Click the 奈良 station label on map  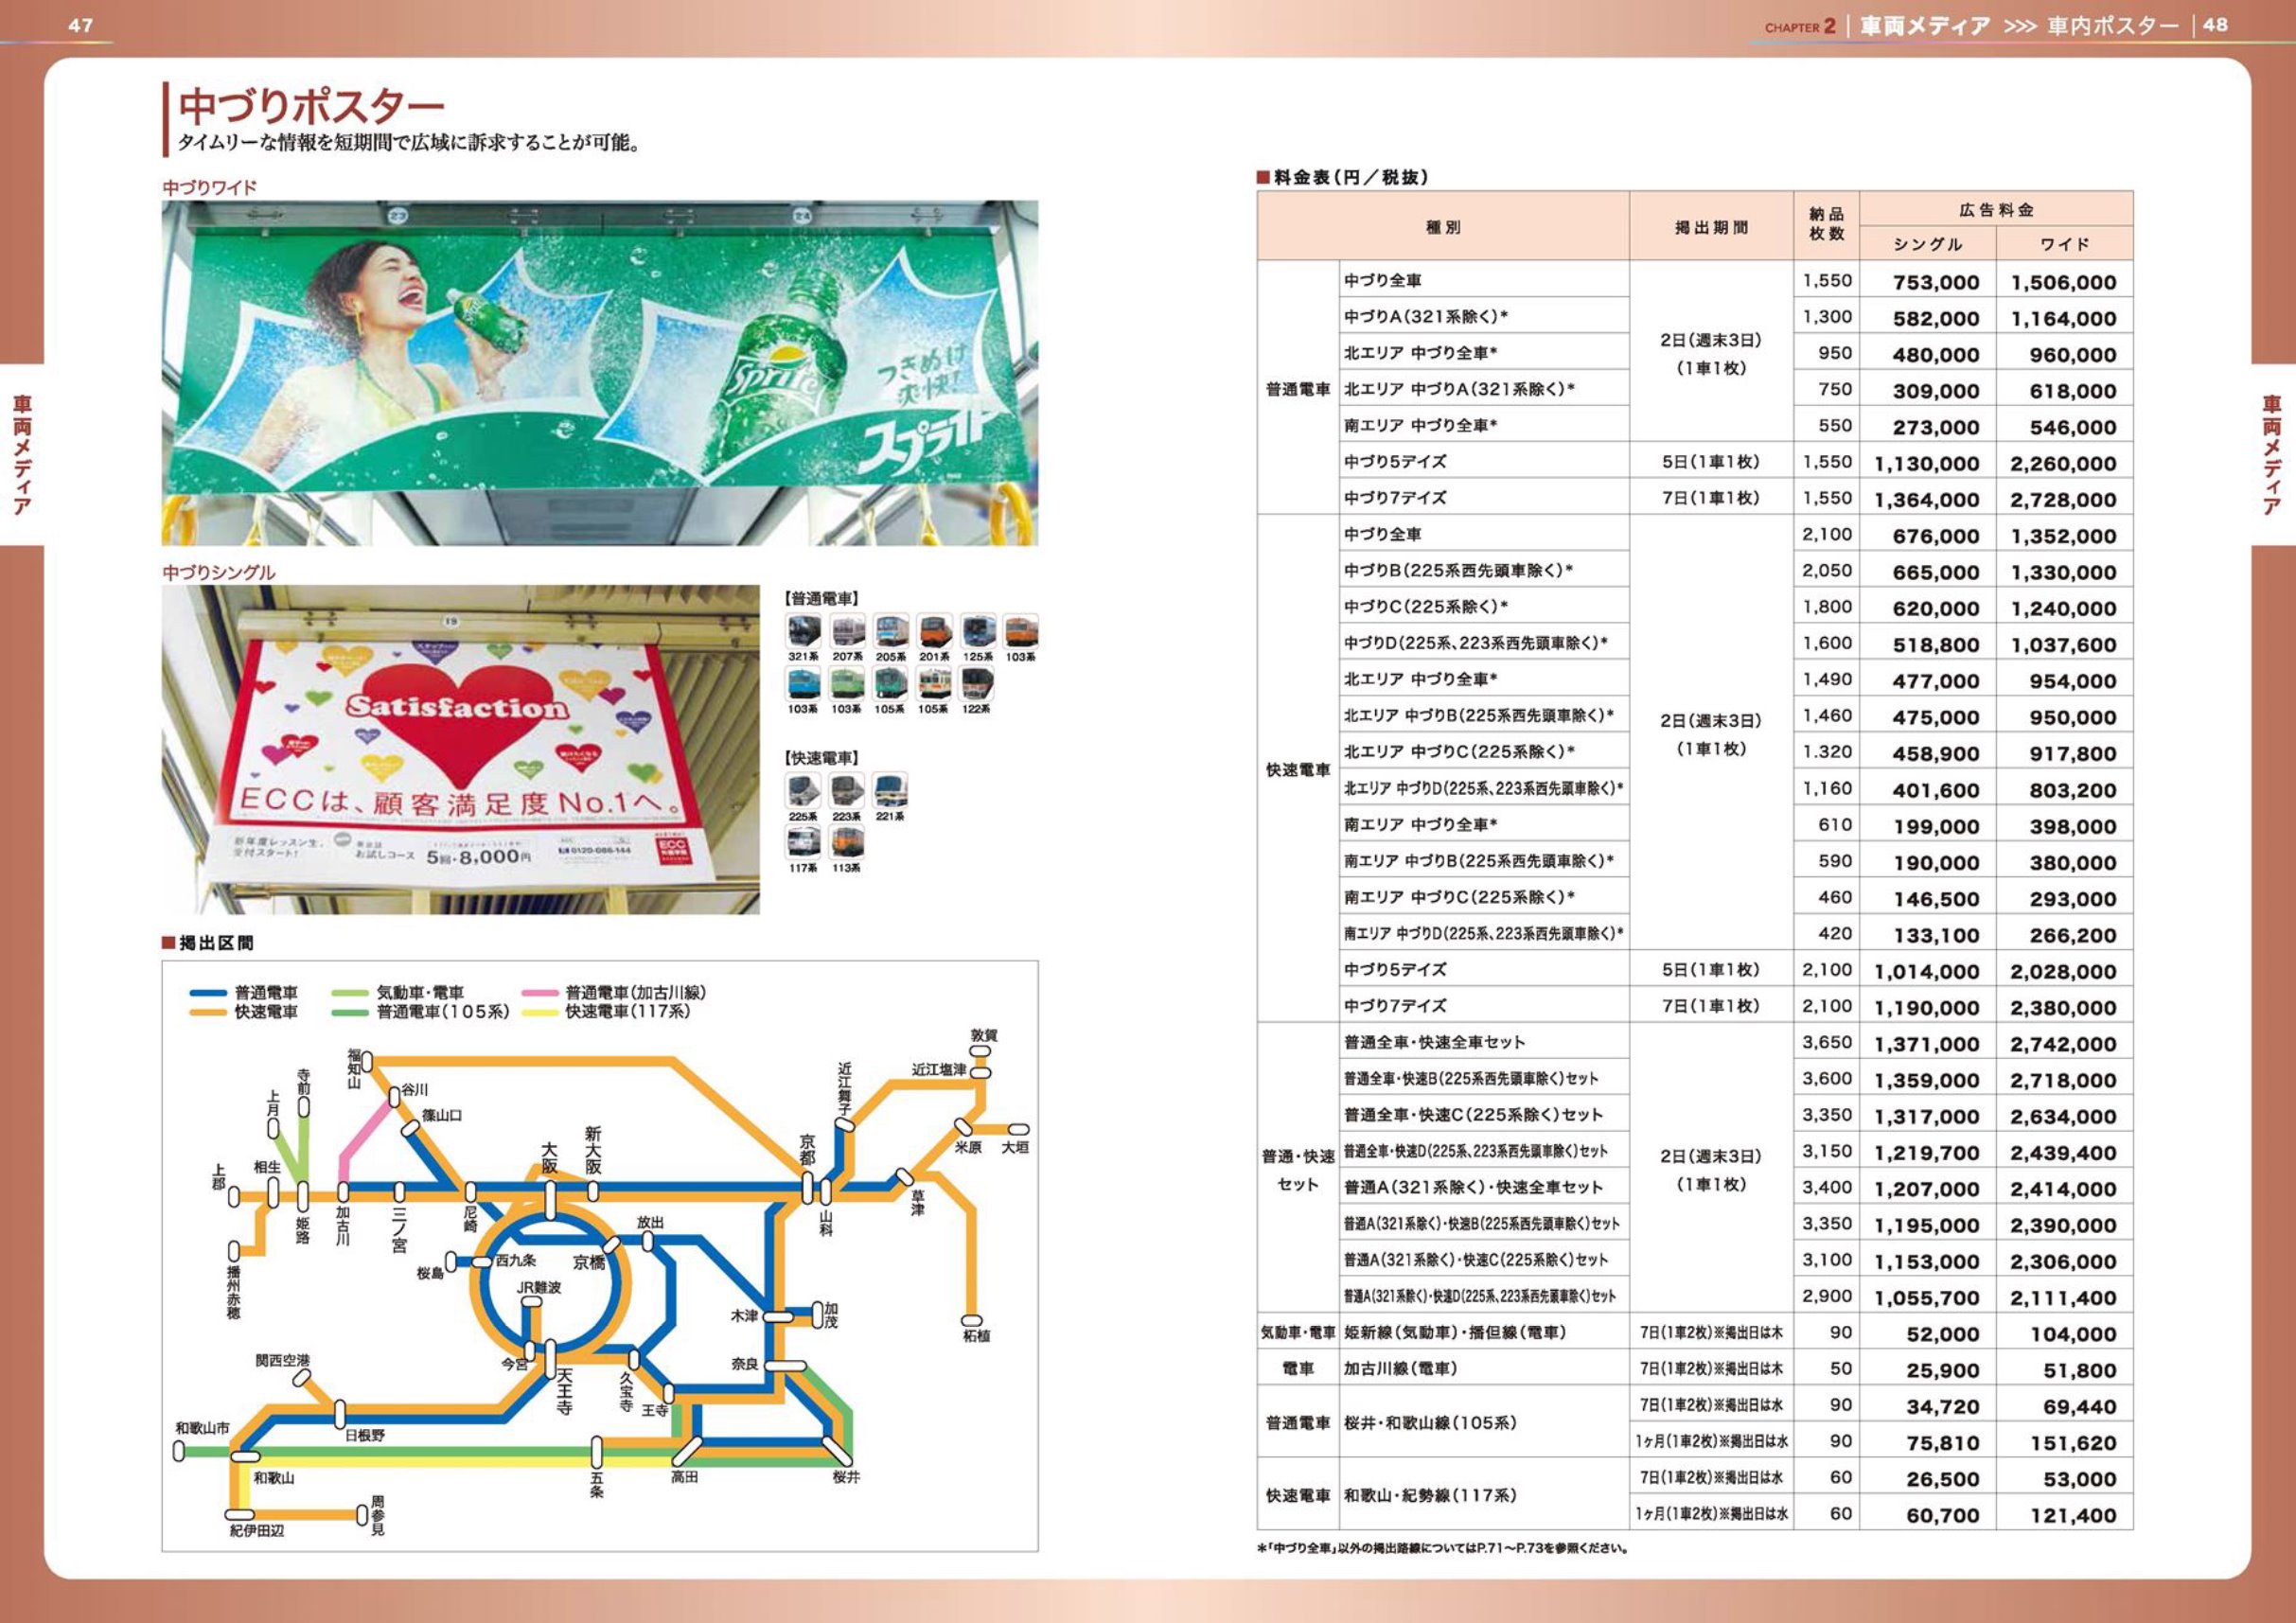pyautogui.click(x=745, y=1363)
